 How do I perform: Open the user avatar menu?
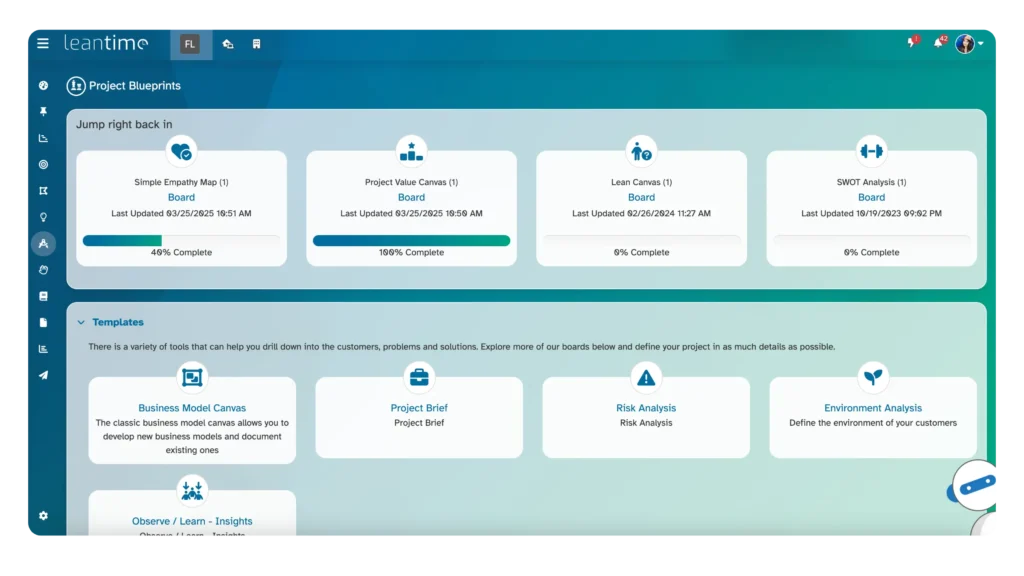point(969,44)
